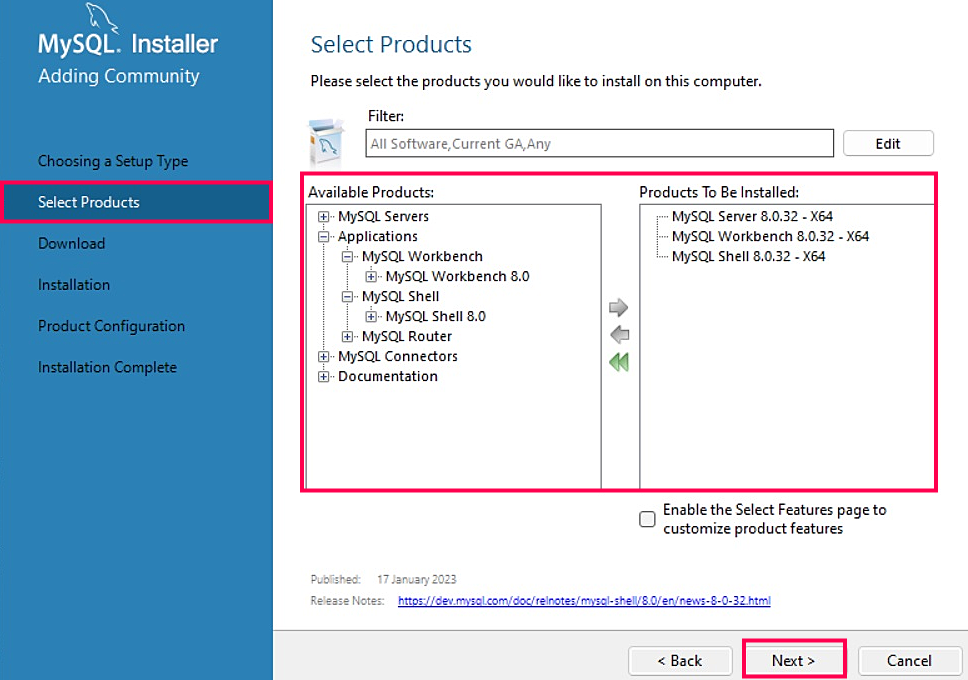Select MySQL Server 8.0.32 - X64 entry
Viewport: 968px width, 680px height.
click(x=752, y=216)
